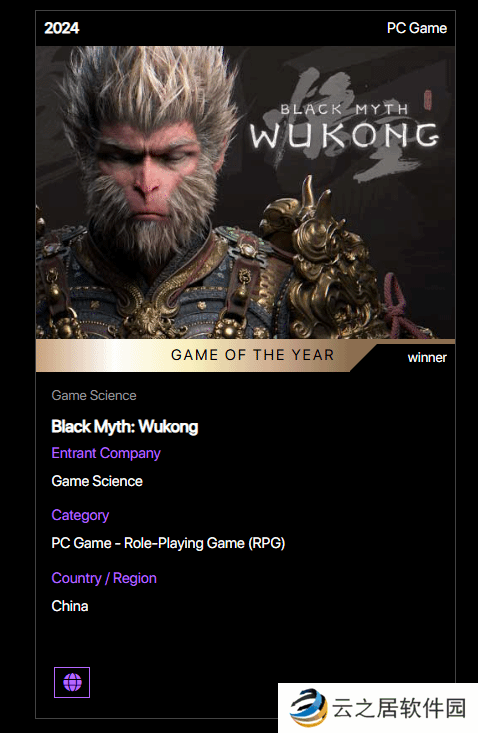The height and width of the screenshot is (733, 478).
Task: Click the winner badge text
Action: (x=427, y=358)
